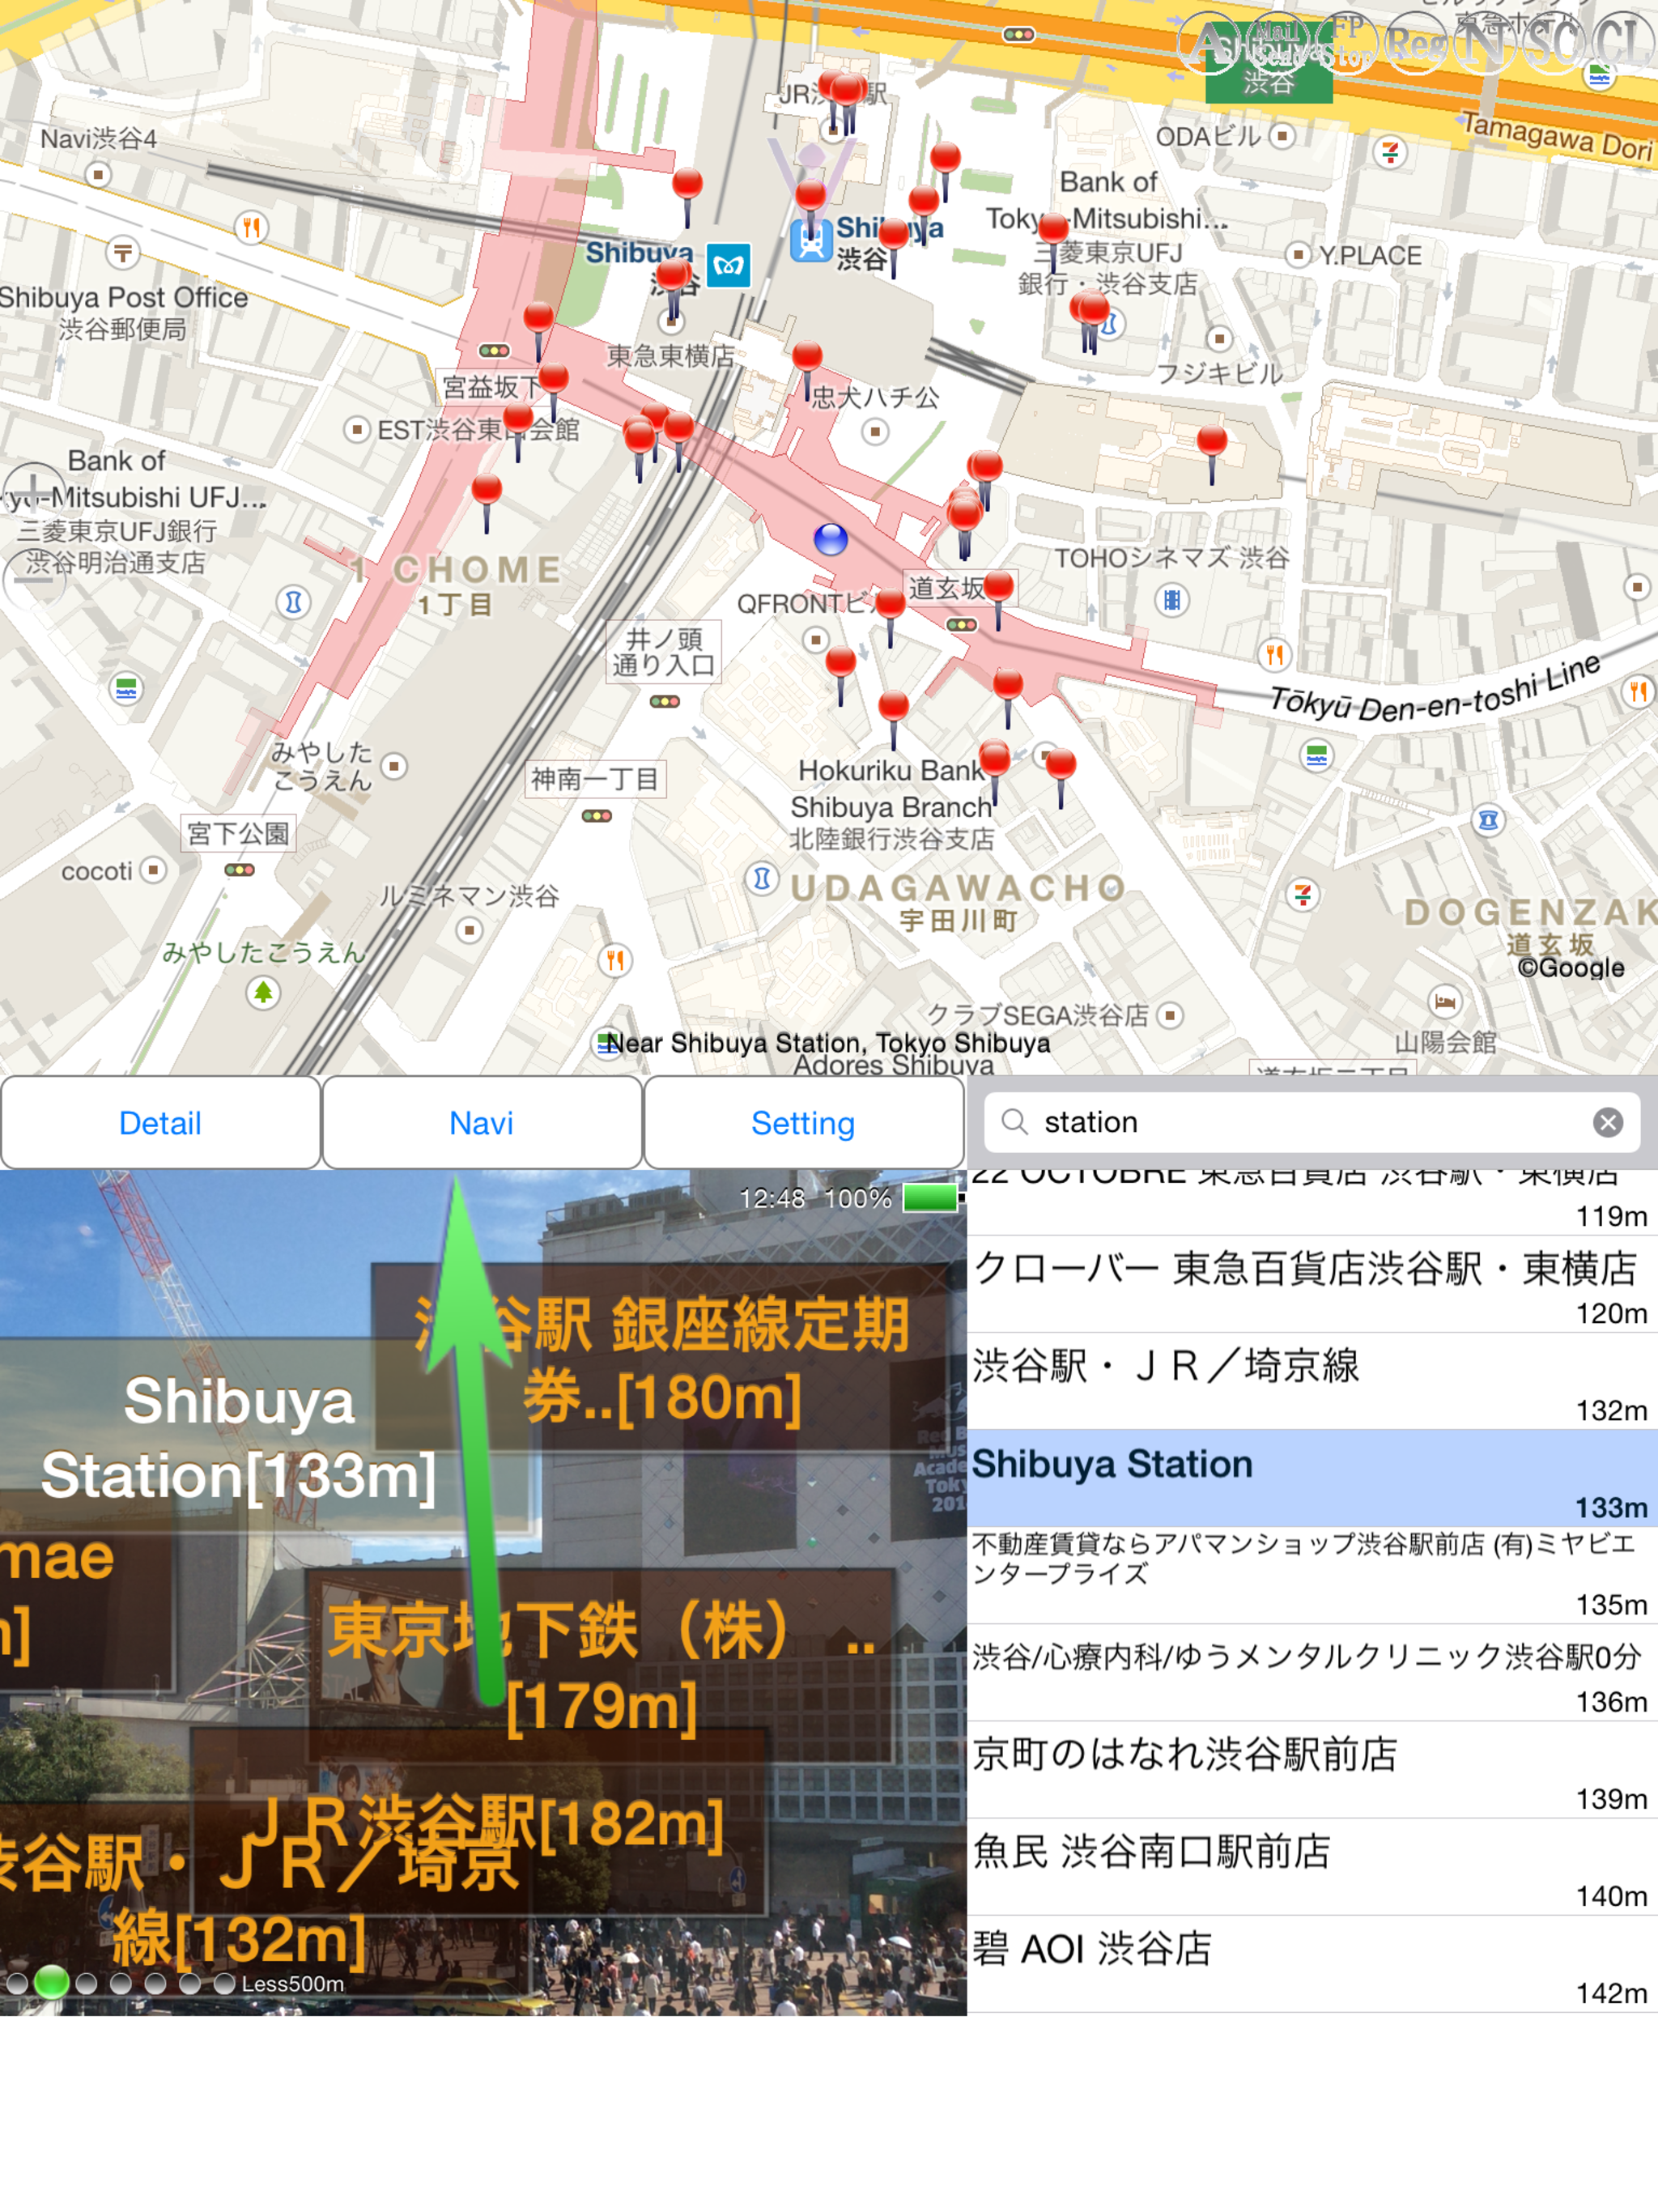Tap the Shibuya Station[133m] AR label

coord(238,1438)
